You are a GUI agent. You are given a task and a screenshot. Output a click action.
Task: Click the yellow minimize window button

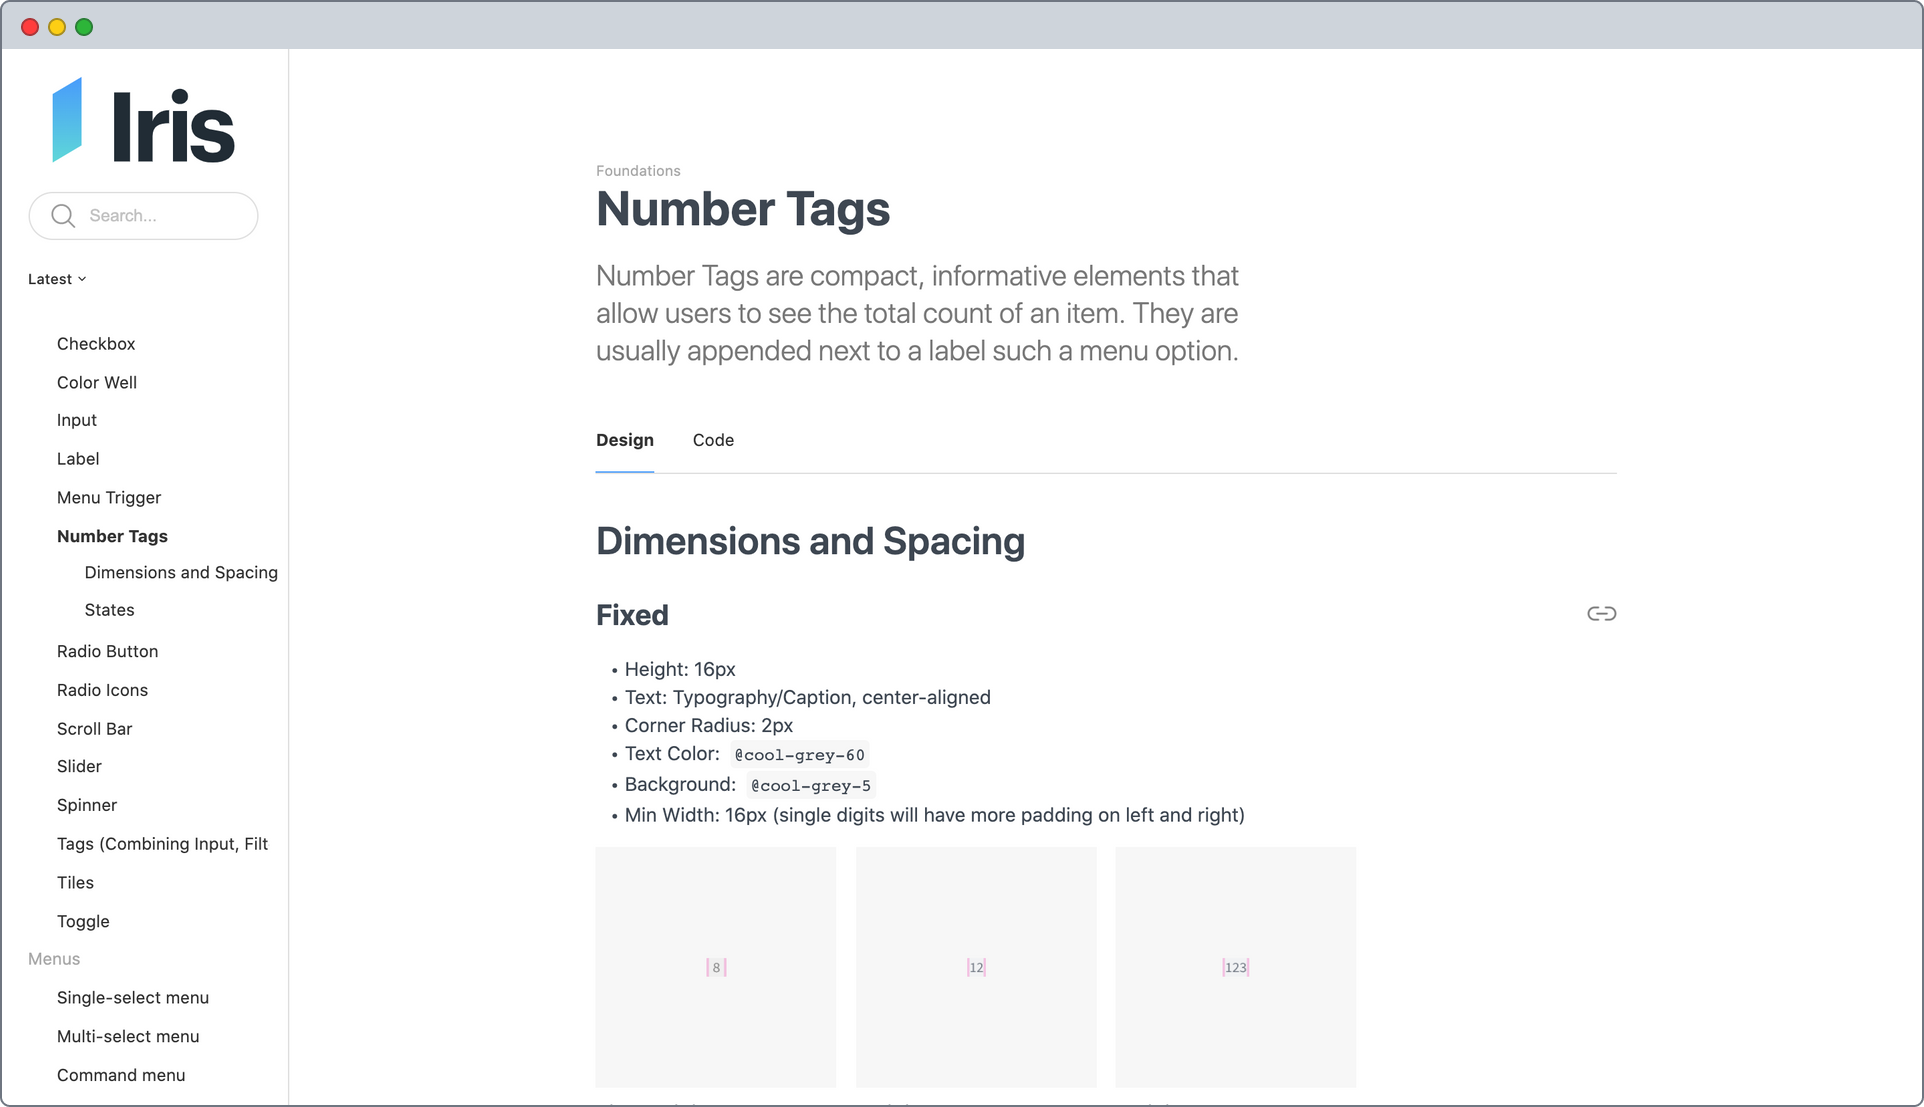[57, 27]
